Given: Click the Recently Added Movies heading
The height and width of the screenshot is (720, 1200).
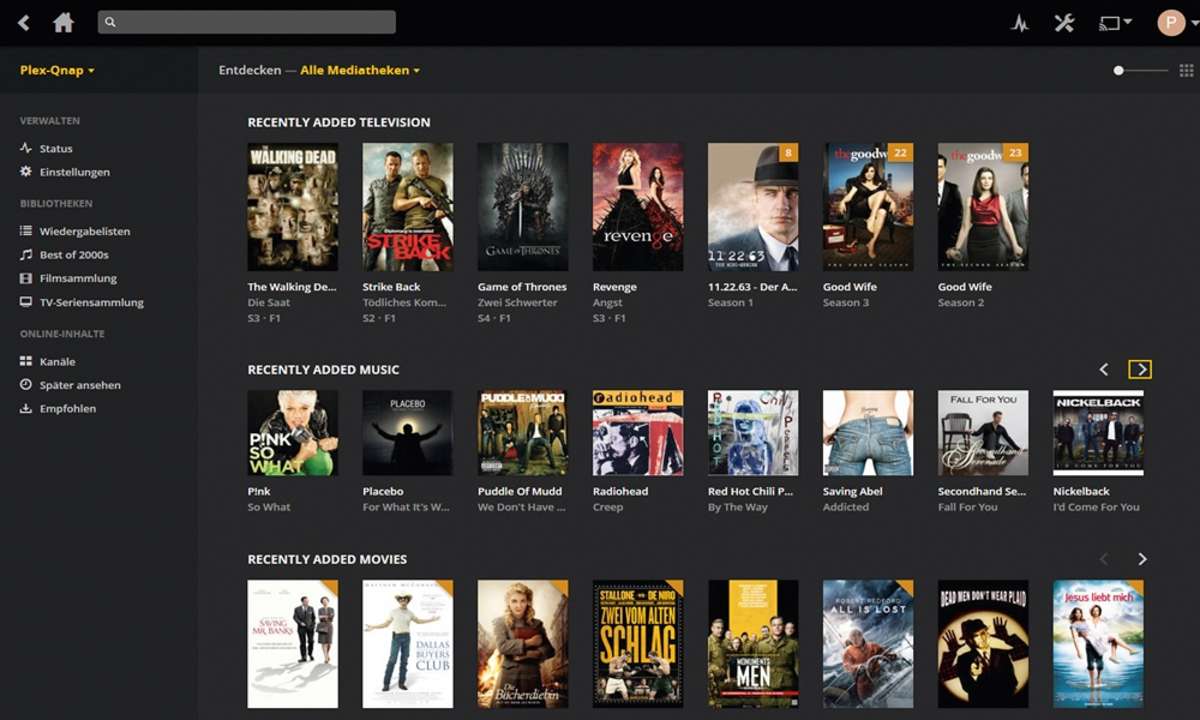Looking at the screenshot, I should (x=328, y=559).
